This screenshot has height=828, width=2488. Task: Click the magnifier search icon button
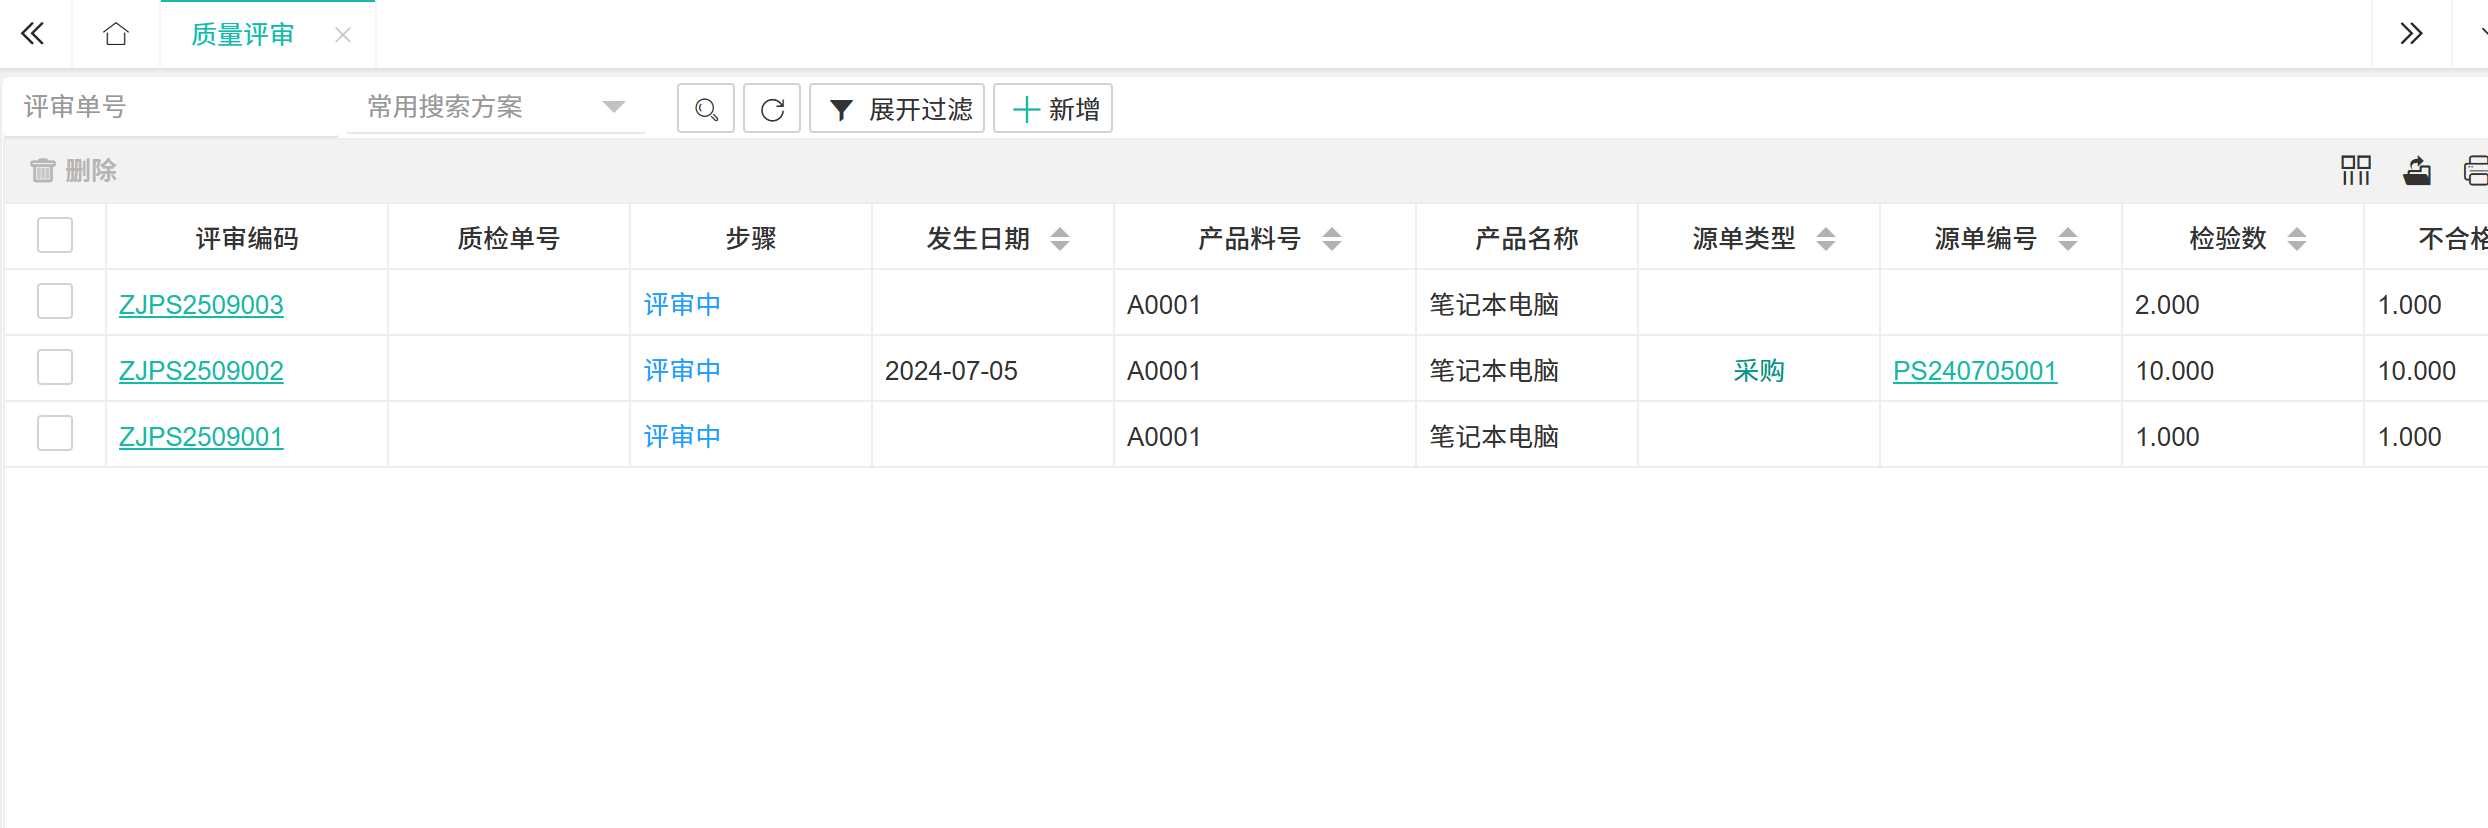(x=706, y=109)
